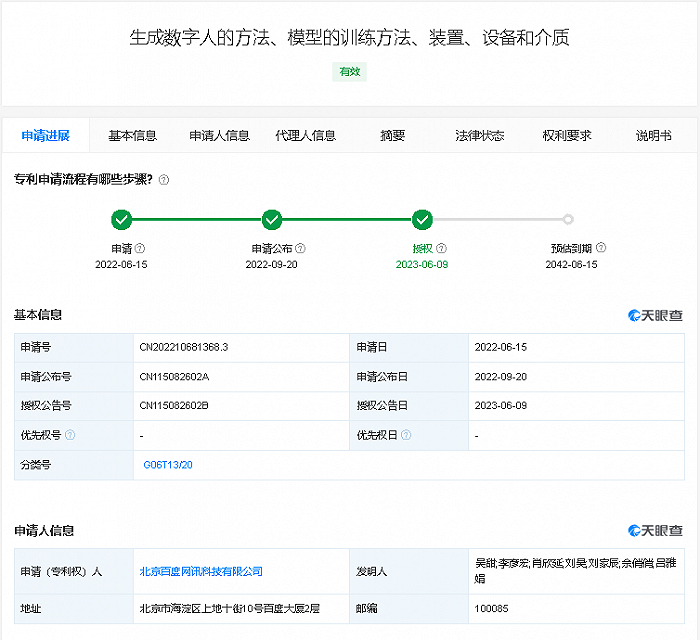Click help icon next to 授权 step
The image size is (700, 640).
tap(441, 248)
